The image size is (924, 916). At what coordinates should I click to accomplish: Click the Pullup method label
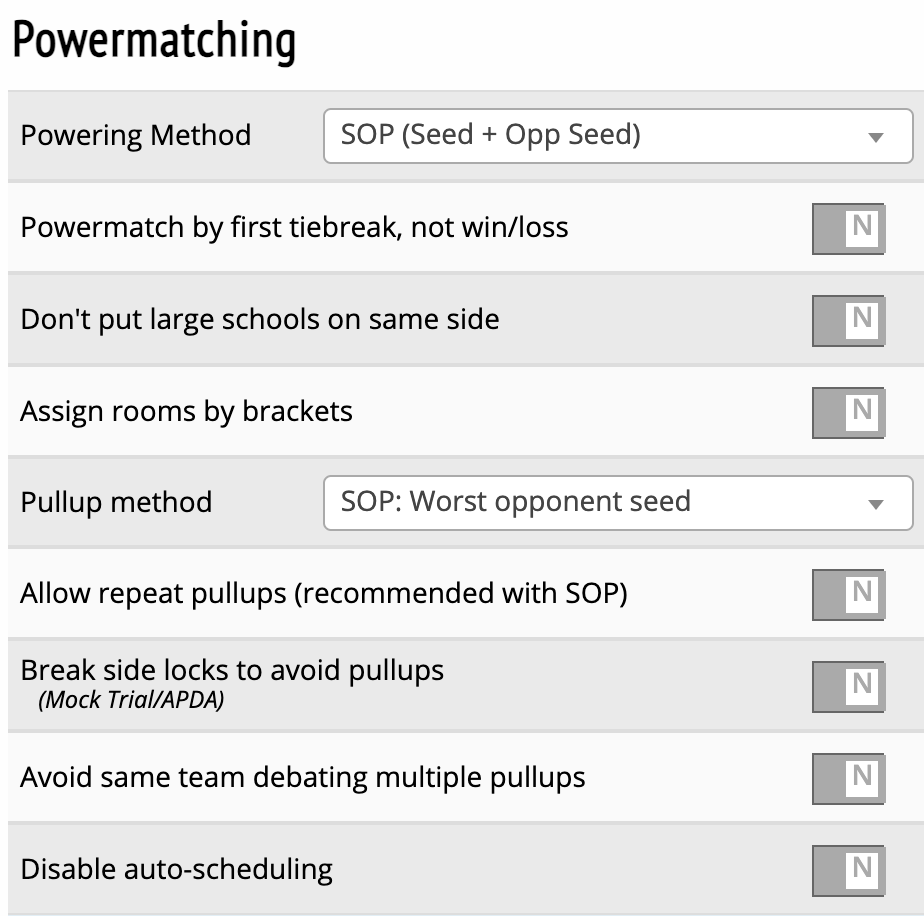pos(116,502)
